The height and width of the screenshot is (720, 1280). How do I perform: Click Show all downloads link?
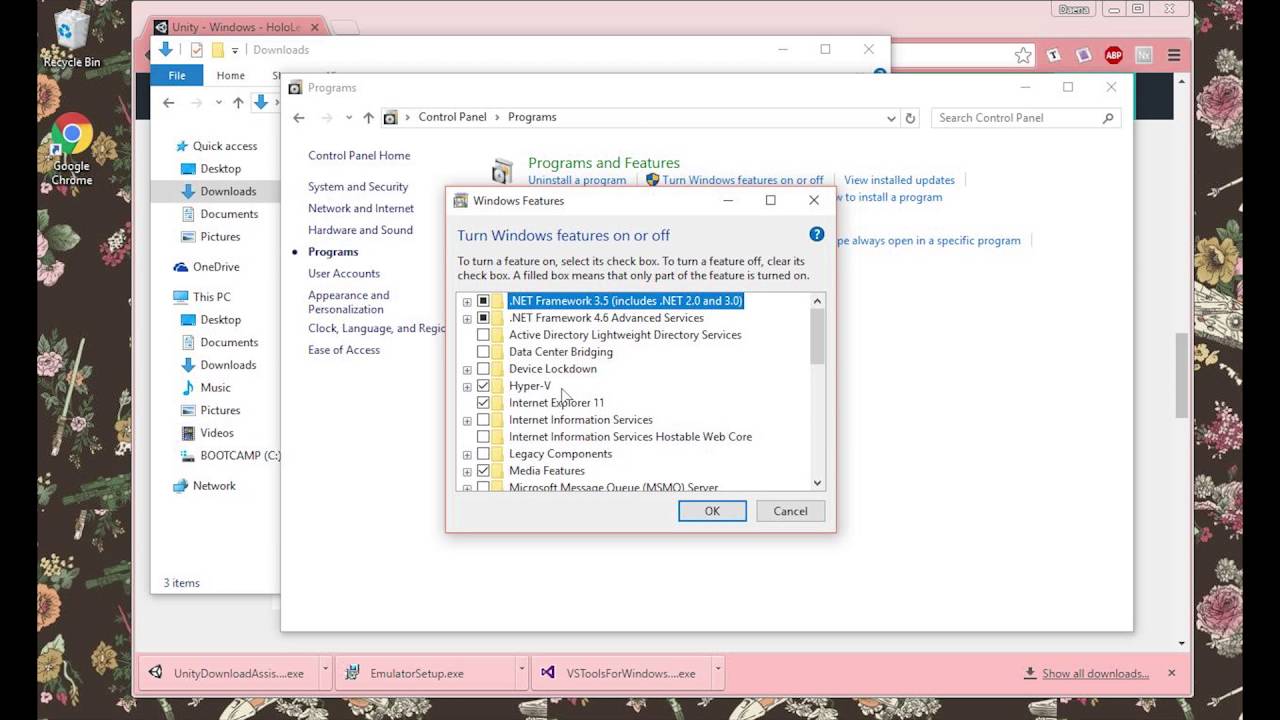pos(1095,673)
